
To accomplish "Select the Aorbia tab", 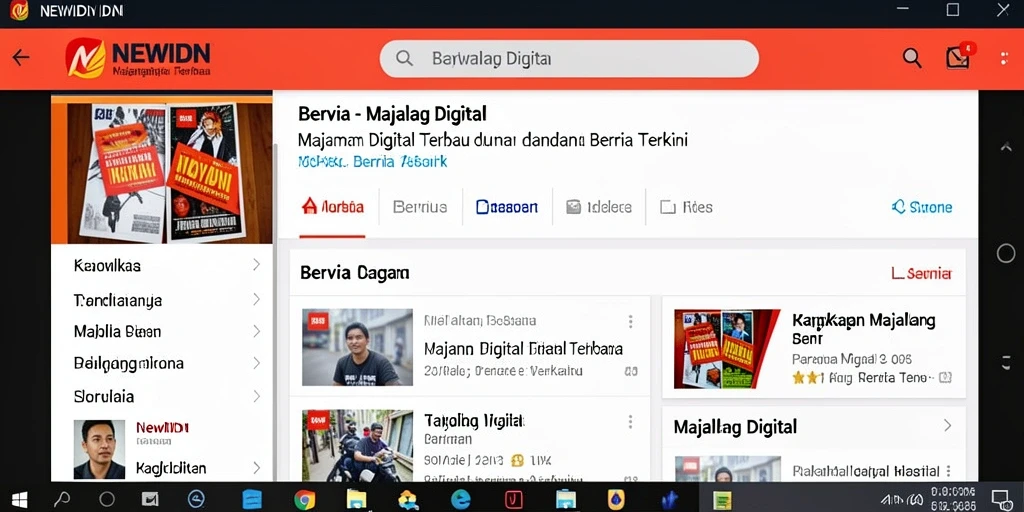I will point(332,207).
